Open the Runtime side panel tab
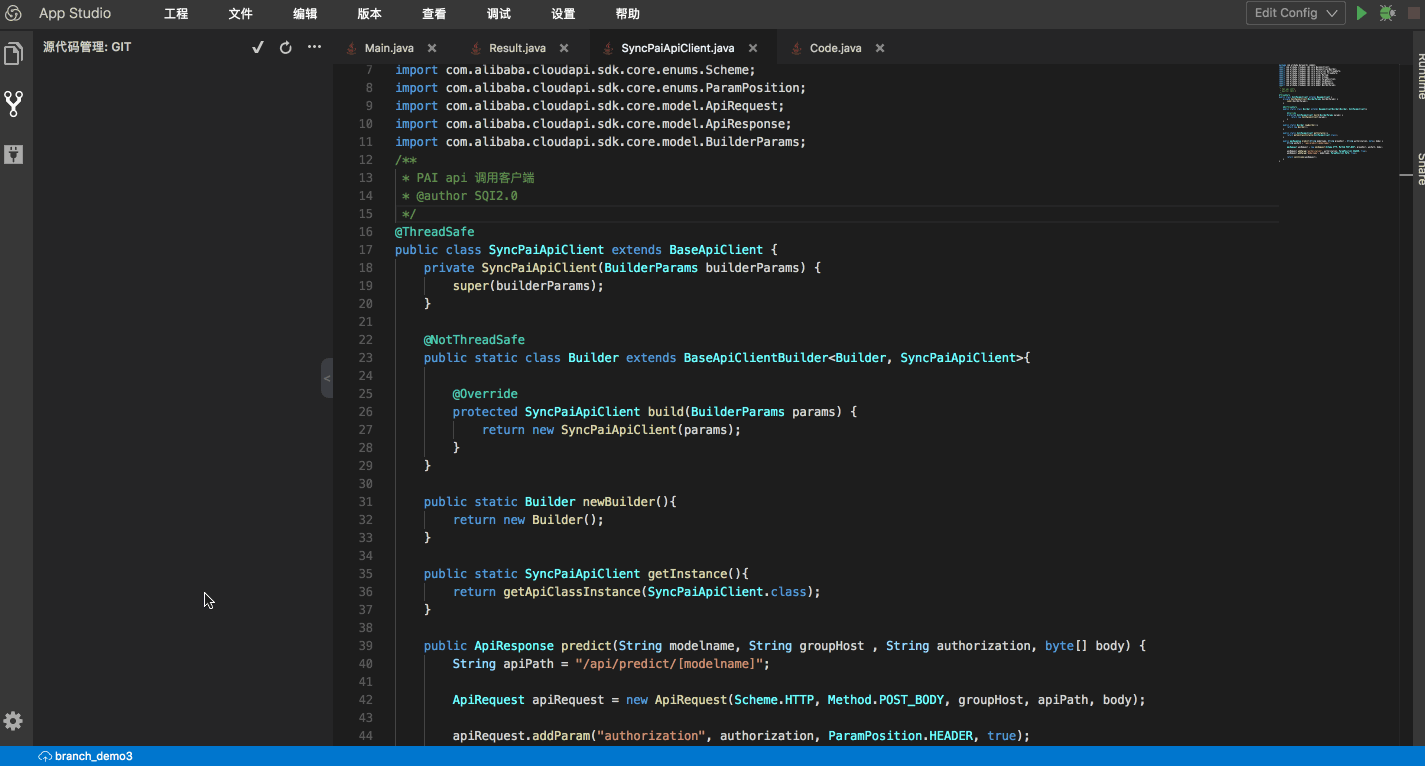 tap(1420, 73)
